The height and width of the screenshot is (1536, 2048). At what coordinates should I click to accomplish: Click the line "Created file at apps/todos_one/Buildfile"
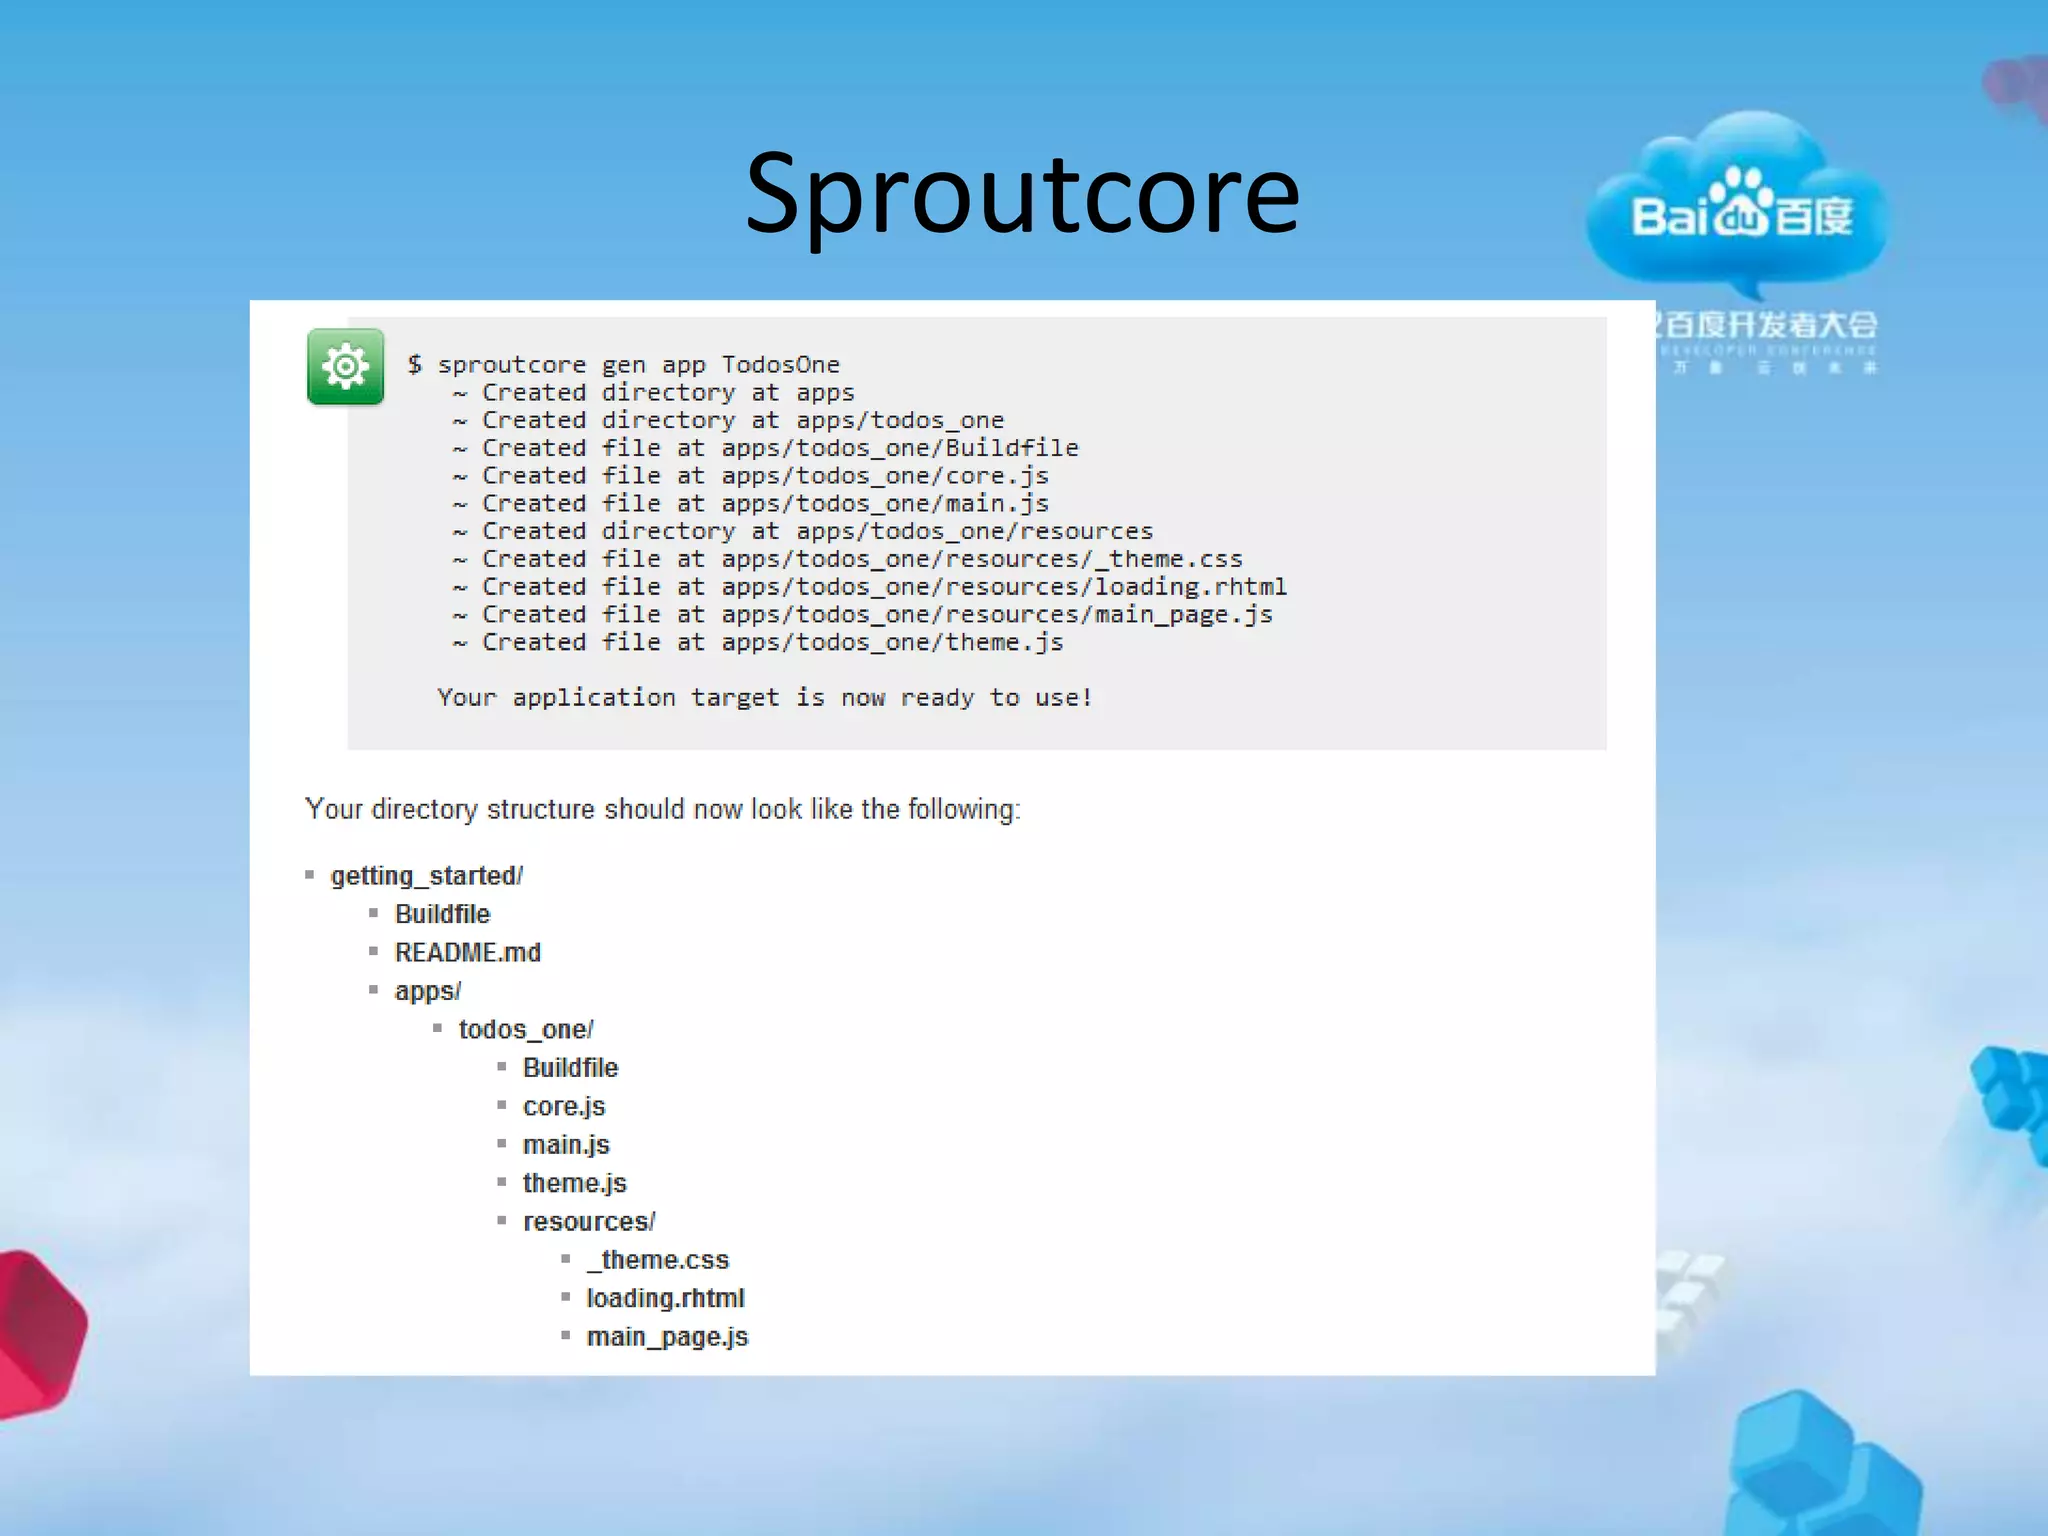pyautogui.click(x=766, y=448)
